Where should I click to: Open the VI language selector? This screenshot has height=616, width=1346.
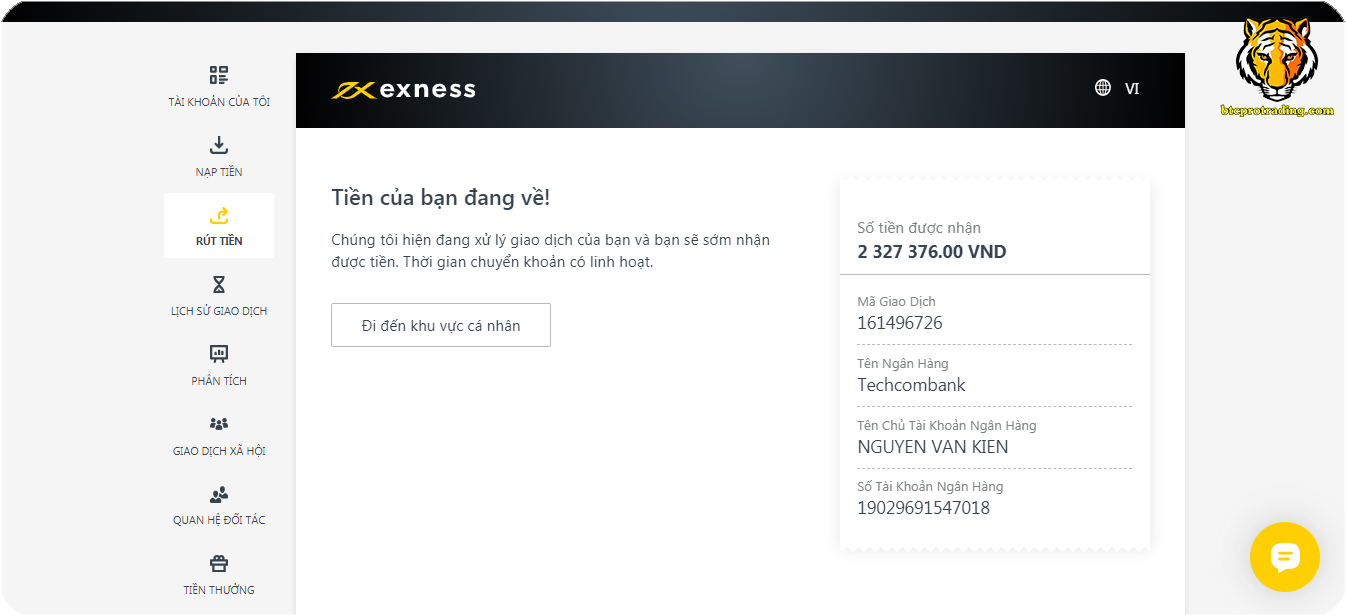coord(1130,89)
